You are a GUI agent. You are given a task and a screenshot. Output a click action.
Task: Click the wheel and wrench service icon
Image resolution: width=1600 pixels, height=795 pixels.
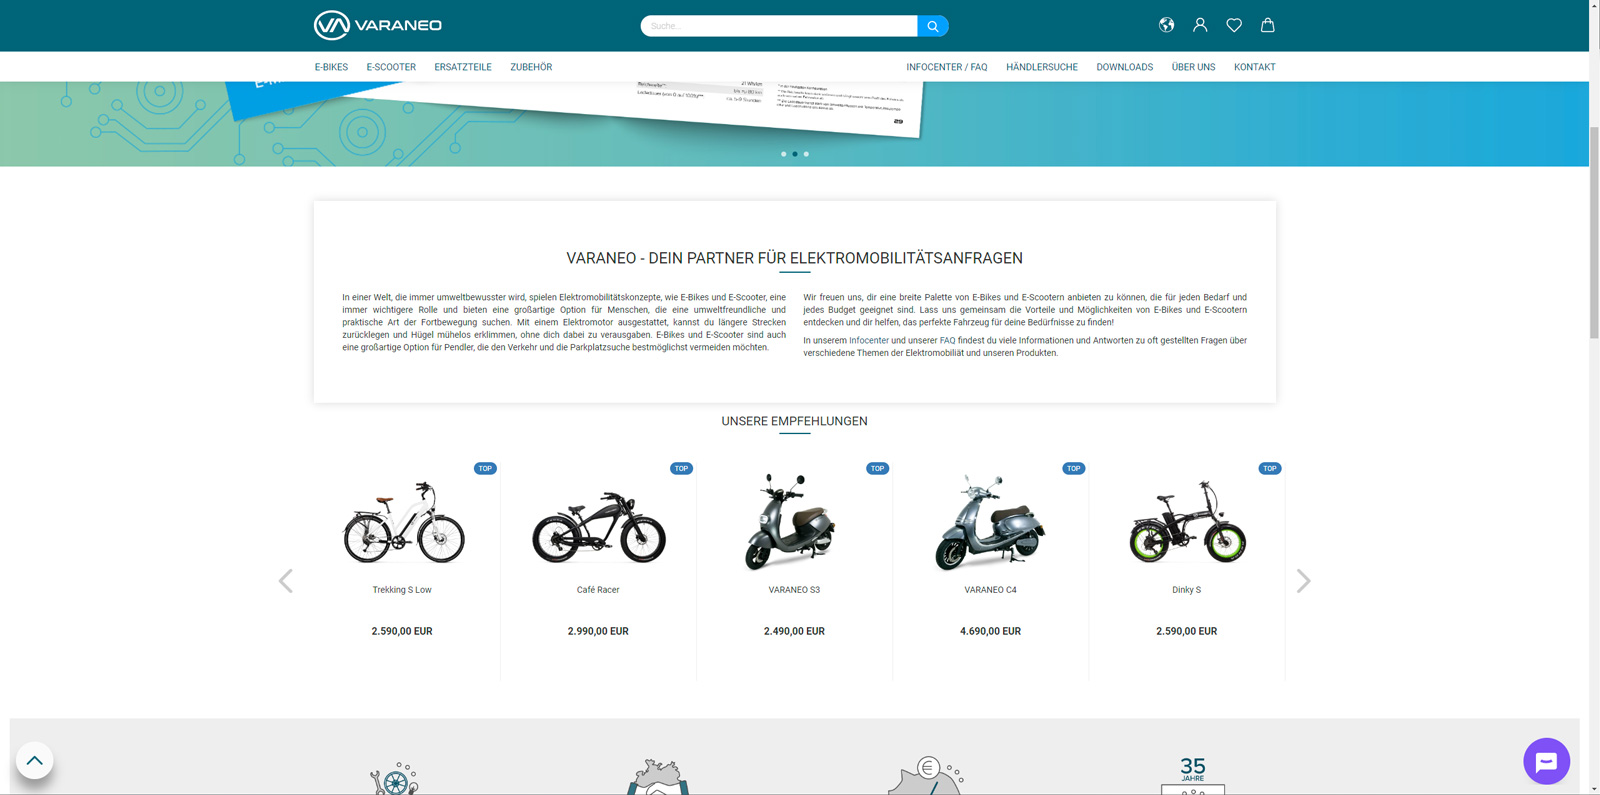click(x=394, y=778)
